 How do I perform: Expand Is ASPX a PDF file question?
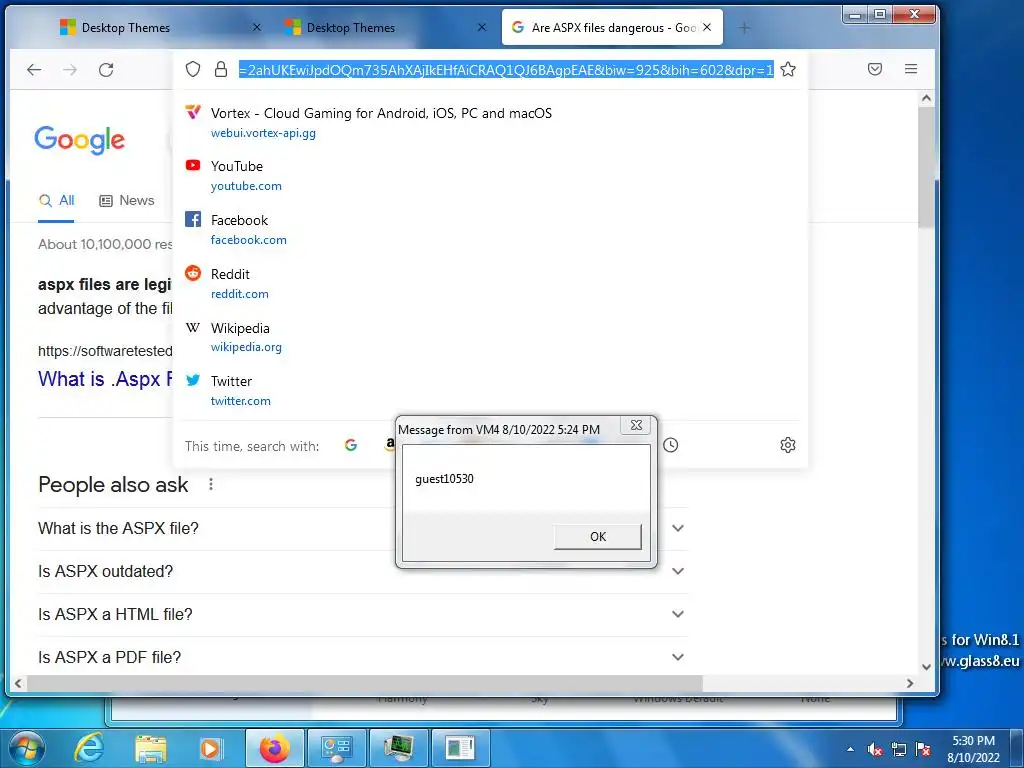(x=362, y=657)
